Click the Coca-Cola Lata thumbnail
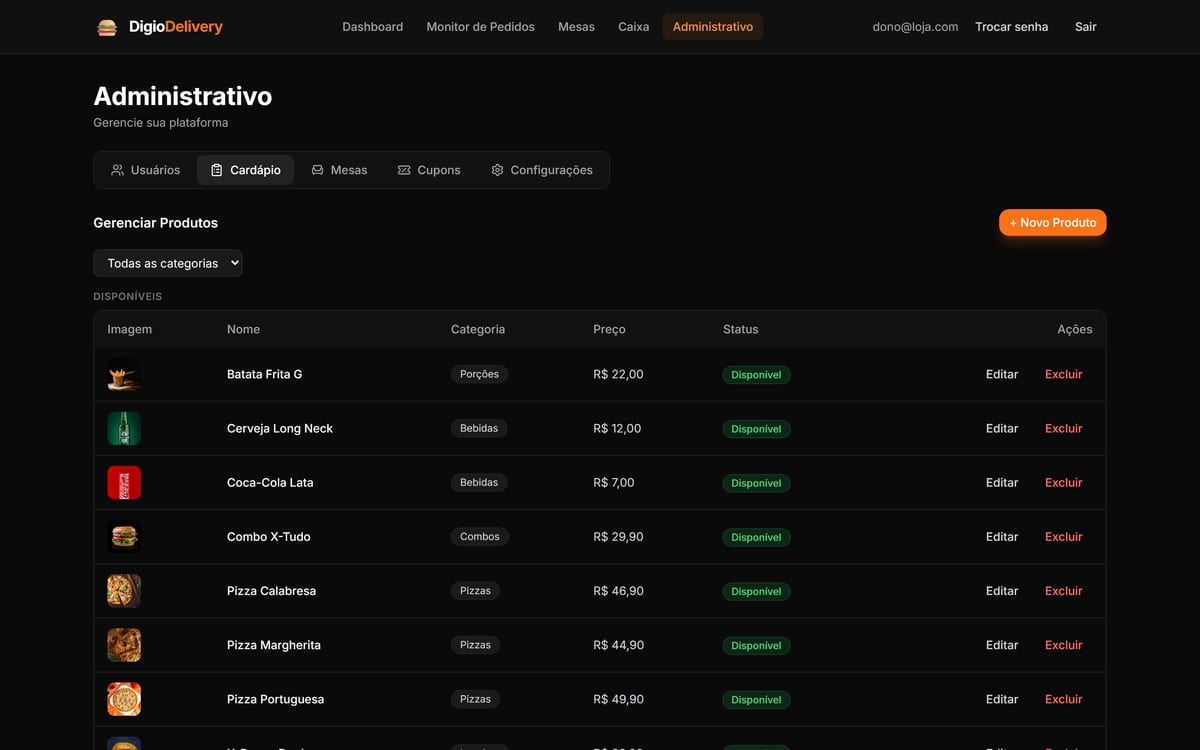The image size is (1200, 750). [x=124, y=483]
